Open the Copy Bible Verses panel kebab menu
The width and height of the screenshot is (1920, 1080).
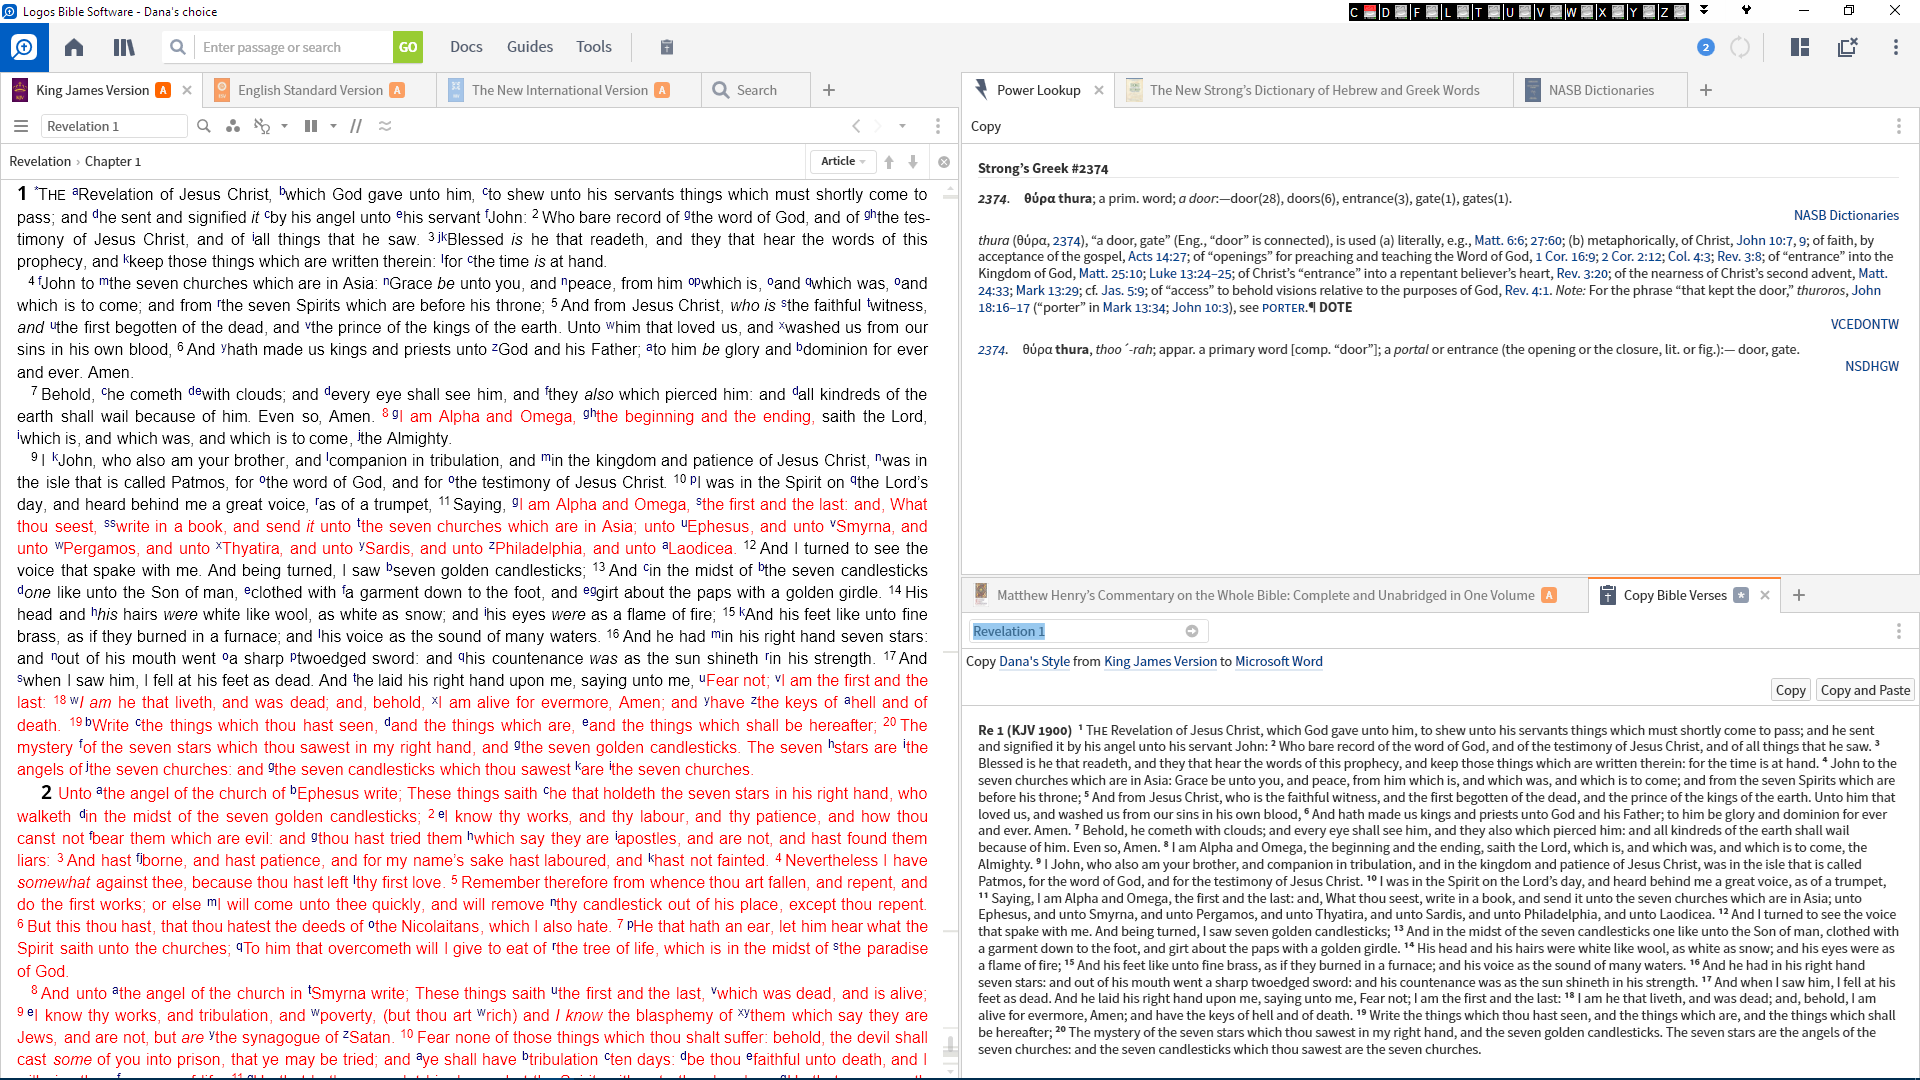click(x=1898, y=631)
